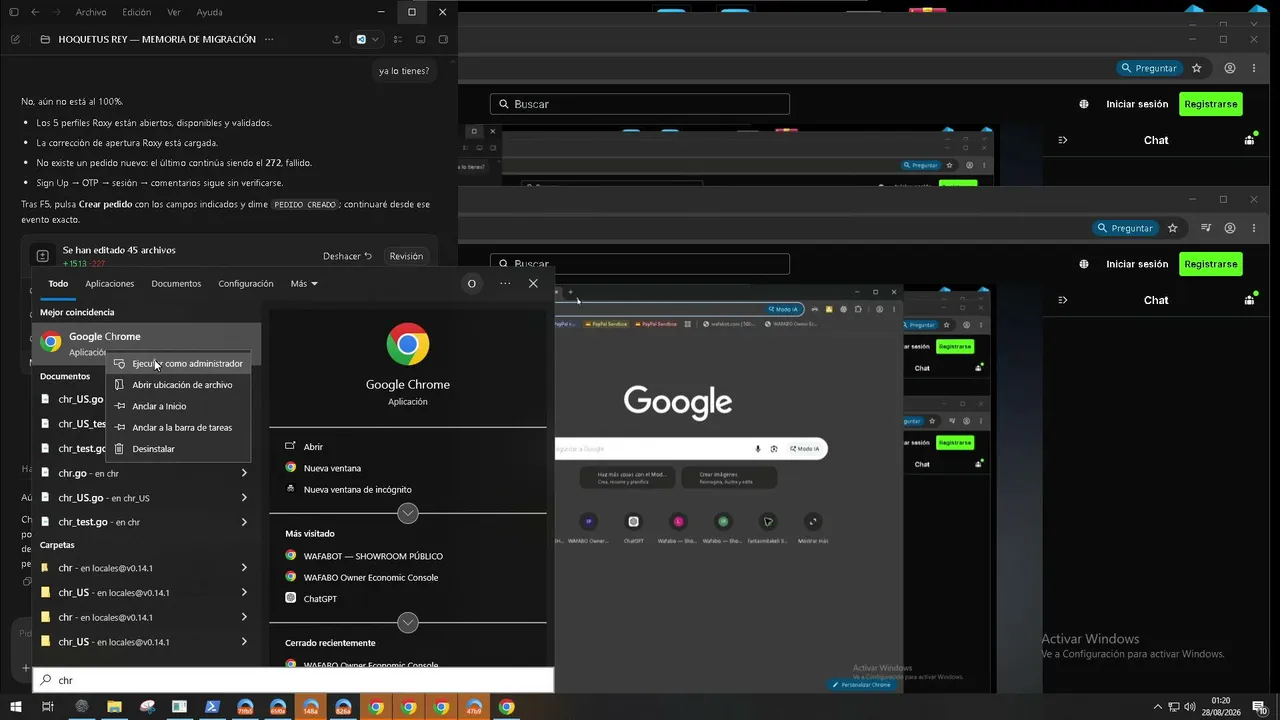Click the Google search box on the New Tab page
The height and width of the screenshot is (720, 1280).
point(691,449)
